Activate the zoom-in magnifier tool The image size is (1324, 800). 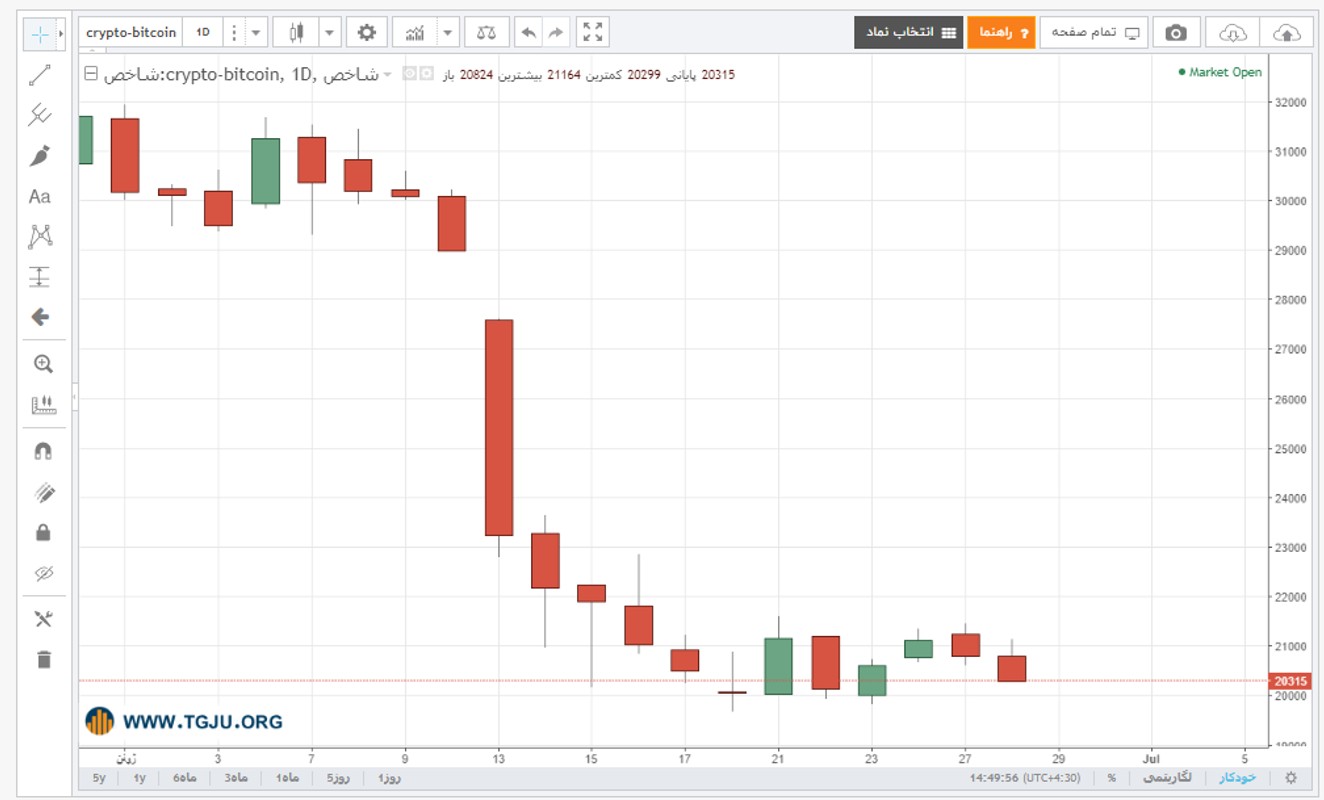point(43,364)
